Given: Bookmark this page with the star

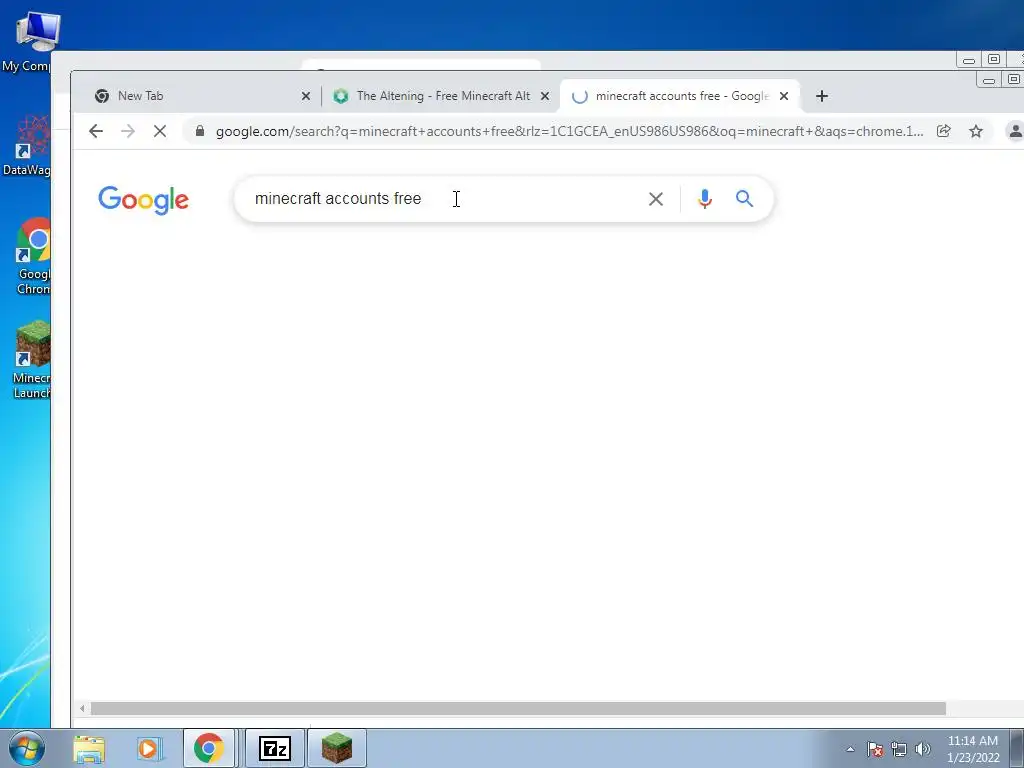Looking at the screenshot, I should (976, 131).
